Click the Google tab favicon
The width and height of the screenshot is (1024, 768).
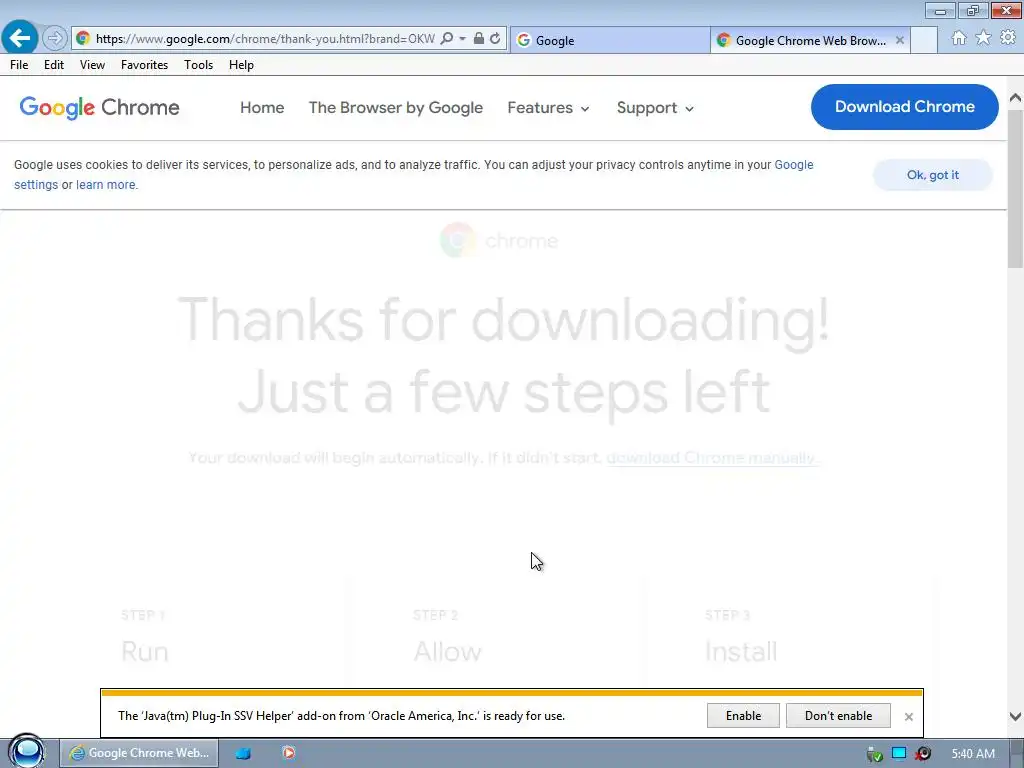(523, 40)
